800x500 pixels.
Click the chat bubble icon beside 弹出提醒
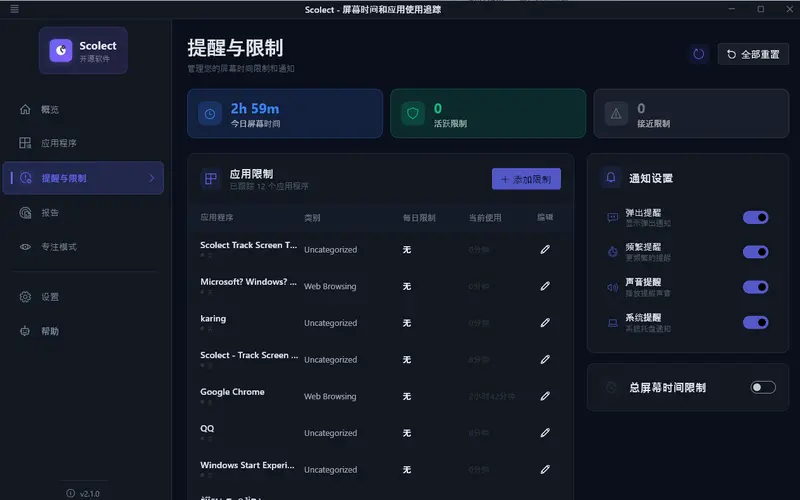click(613, 217)
